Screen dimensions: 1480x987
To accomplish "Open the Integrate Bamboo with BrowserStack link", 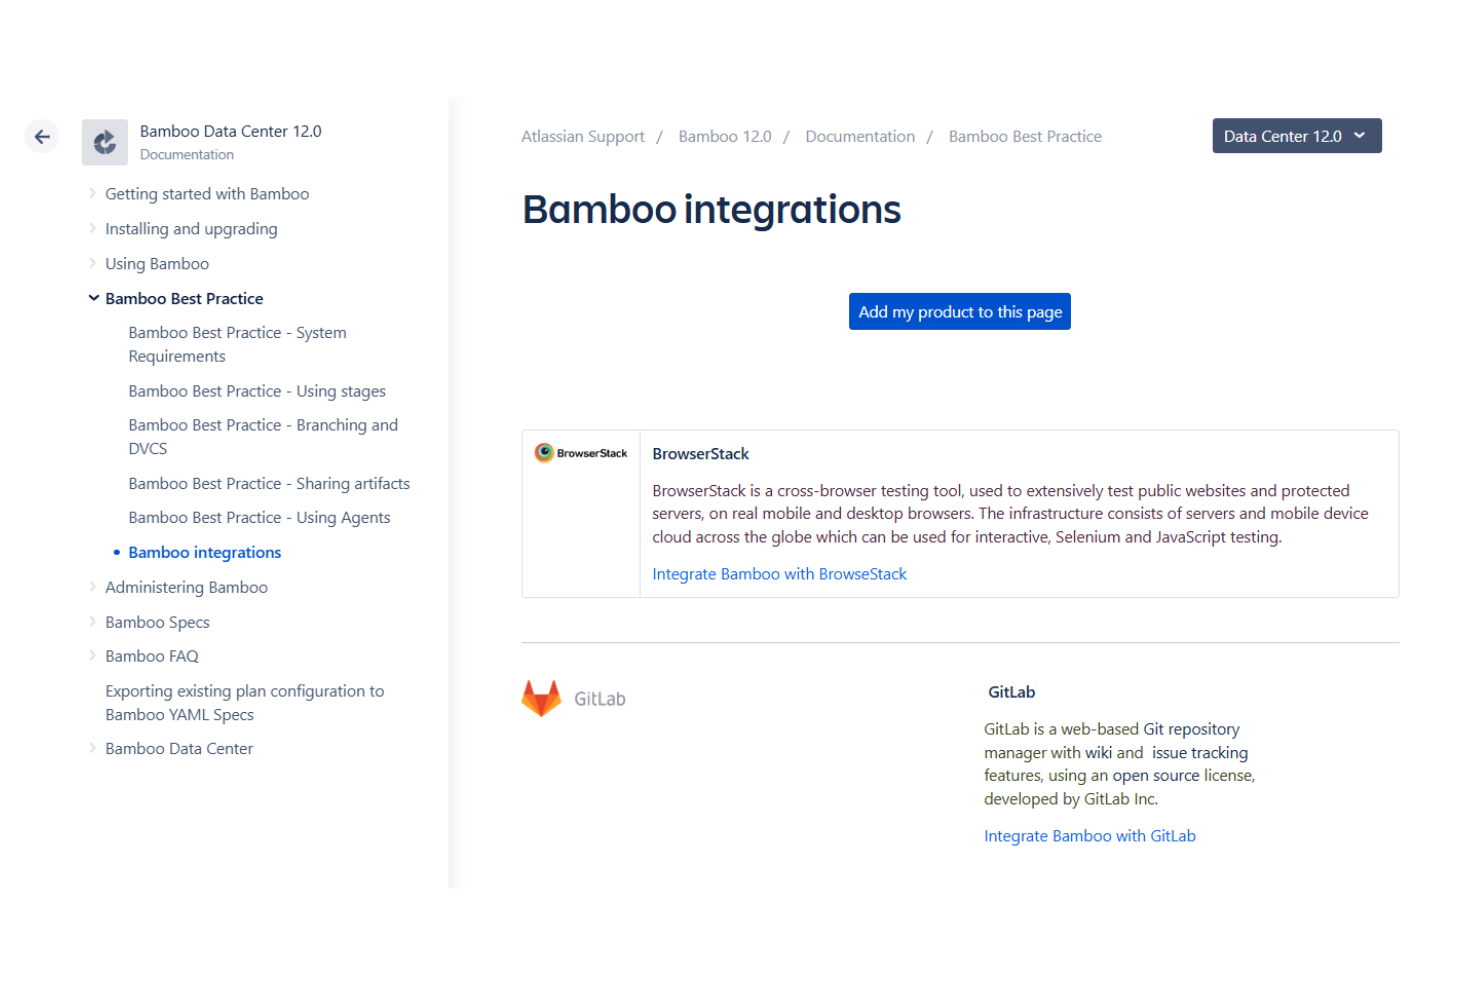I will (779, 573).
